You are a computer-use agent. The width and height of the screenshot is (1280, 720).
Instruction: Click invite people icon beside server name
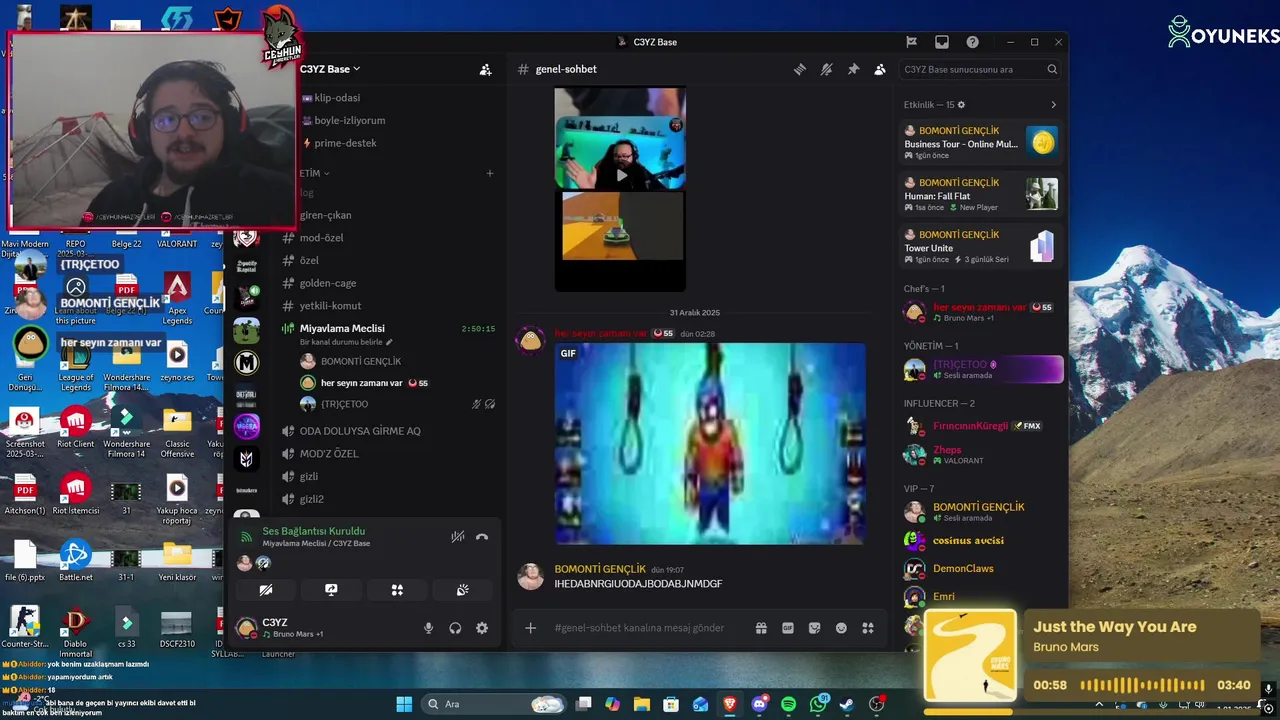[x=485, y=69]
